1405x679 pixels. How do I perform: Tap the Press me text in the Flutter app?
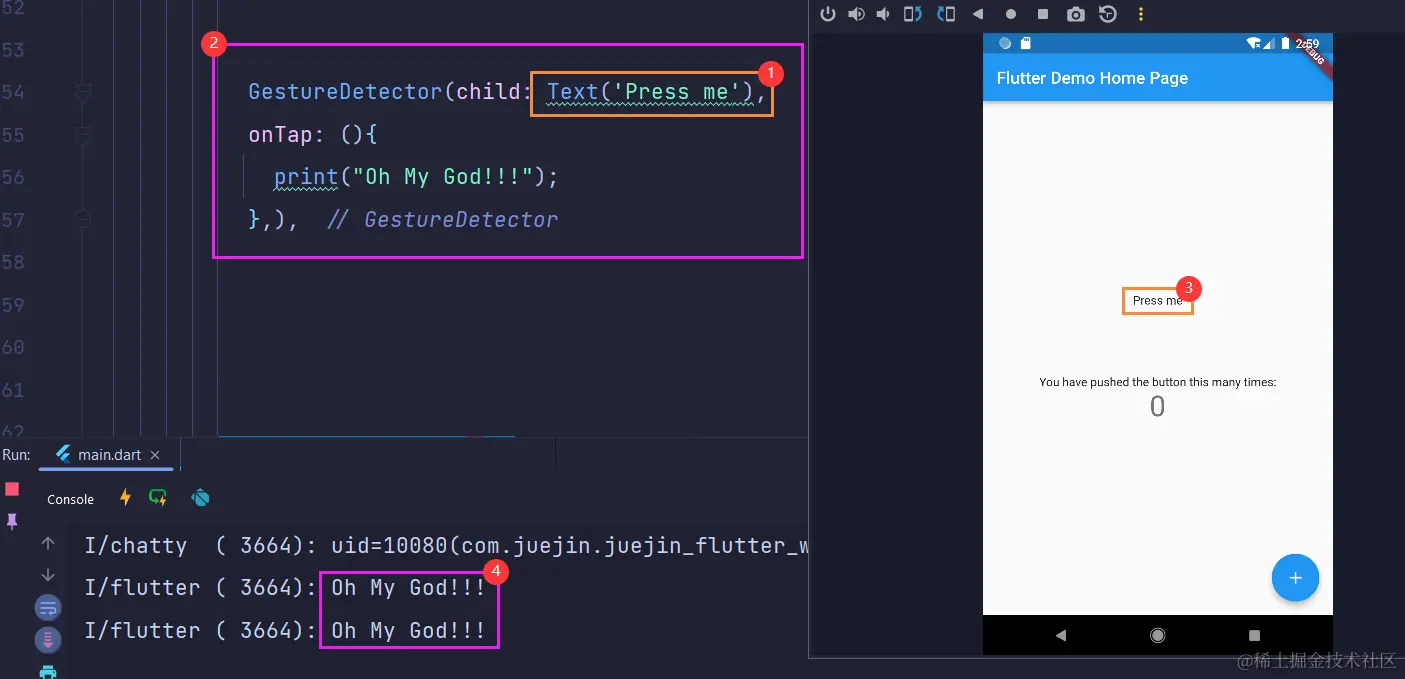click(x=1157, y=300)
